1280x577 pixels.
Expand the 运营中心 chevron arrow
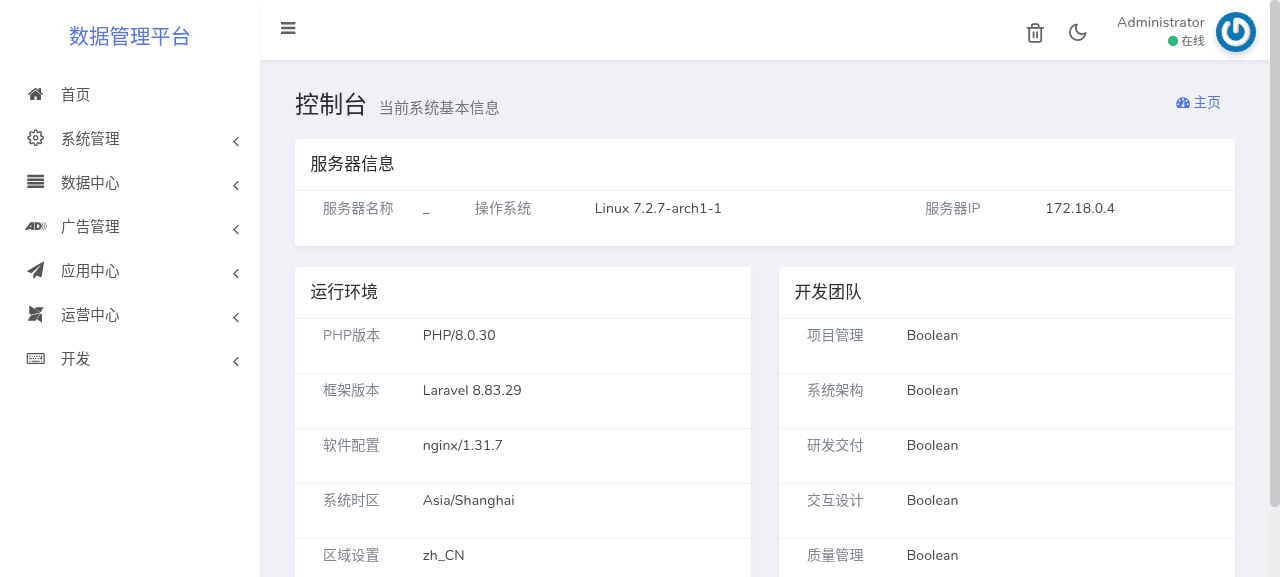[x=236, y=318]
